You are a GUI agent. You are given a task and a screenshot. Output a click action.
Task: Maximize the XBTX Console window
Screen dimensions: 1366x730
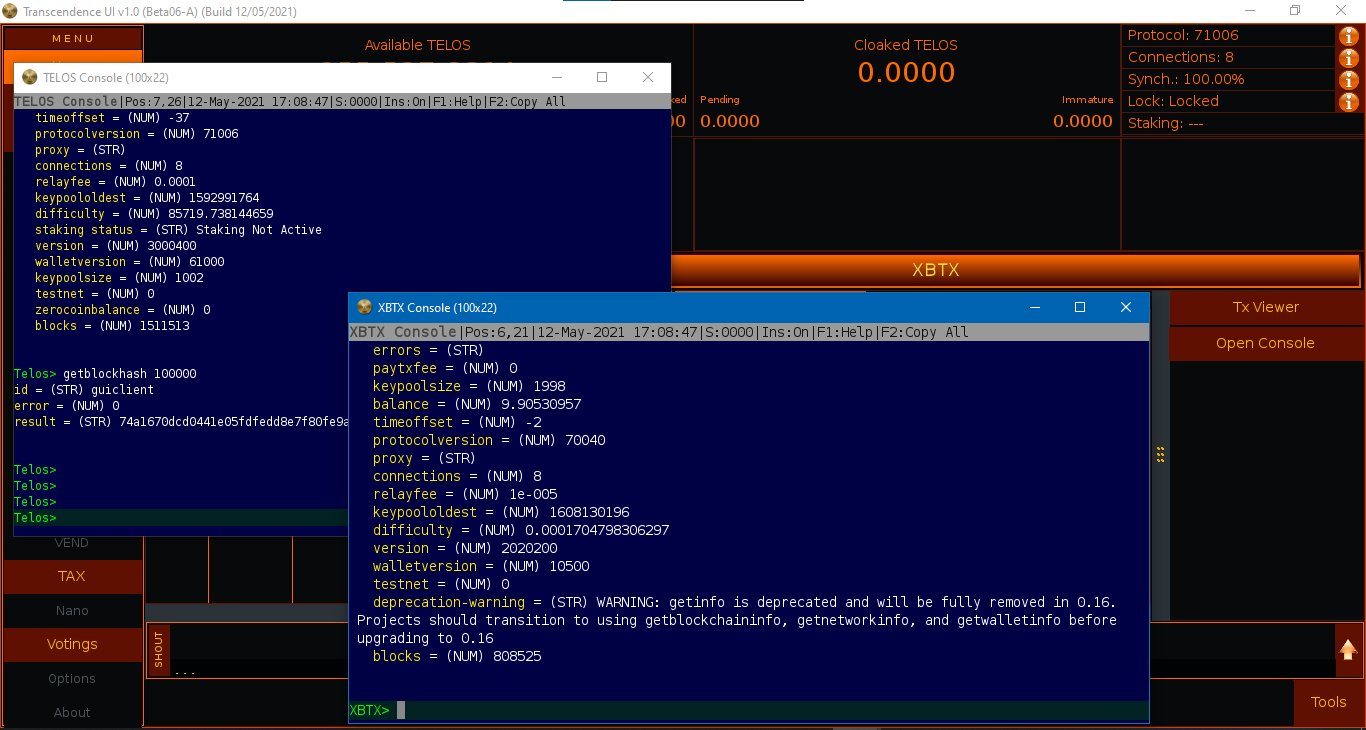tap(1079, 307)
